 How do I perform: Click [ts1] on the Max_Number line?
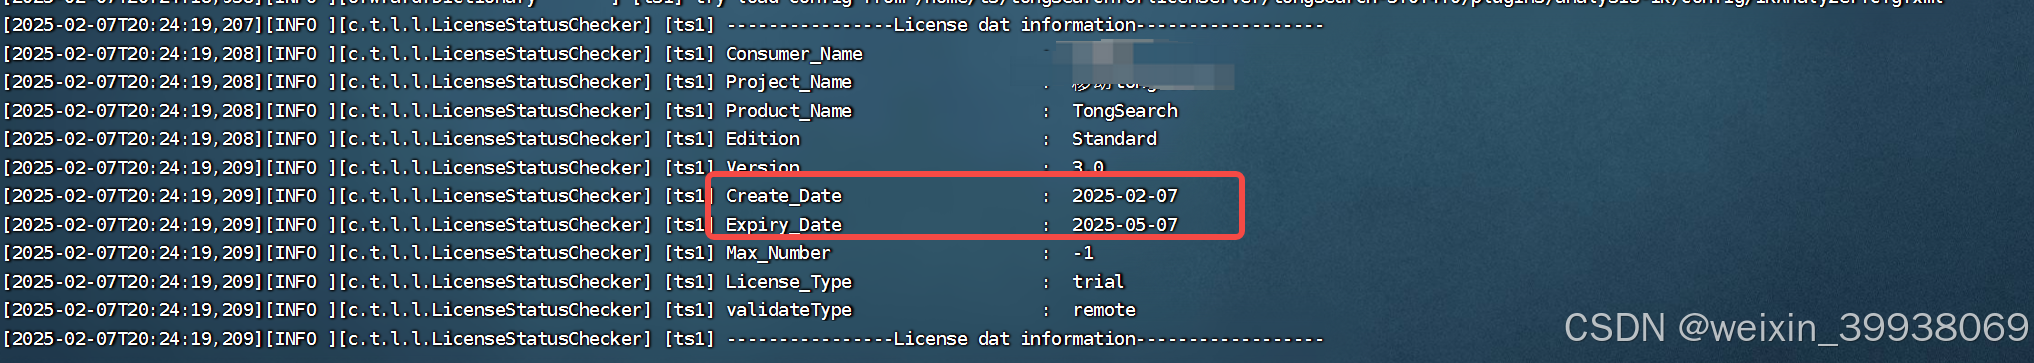tap(690, 253)
